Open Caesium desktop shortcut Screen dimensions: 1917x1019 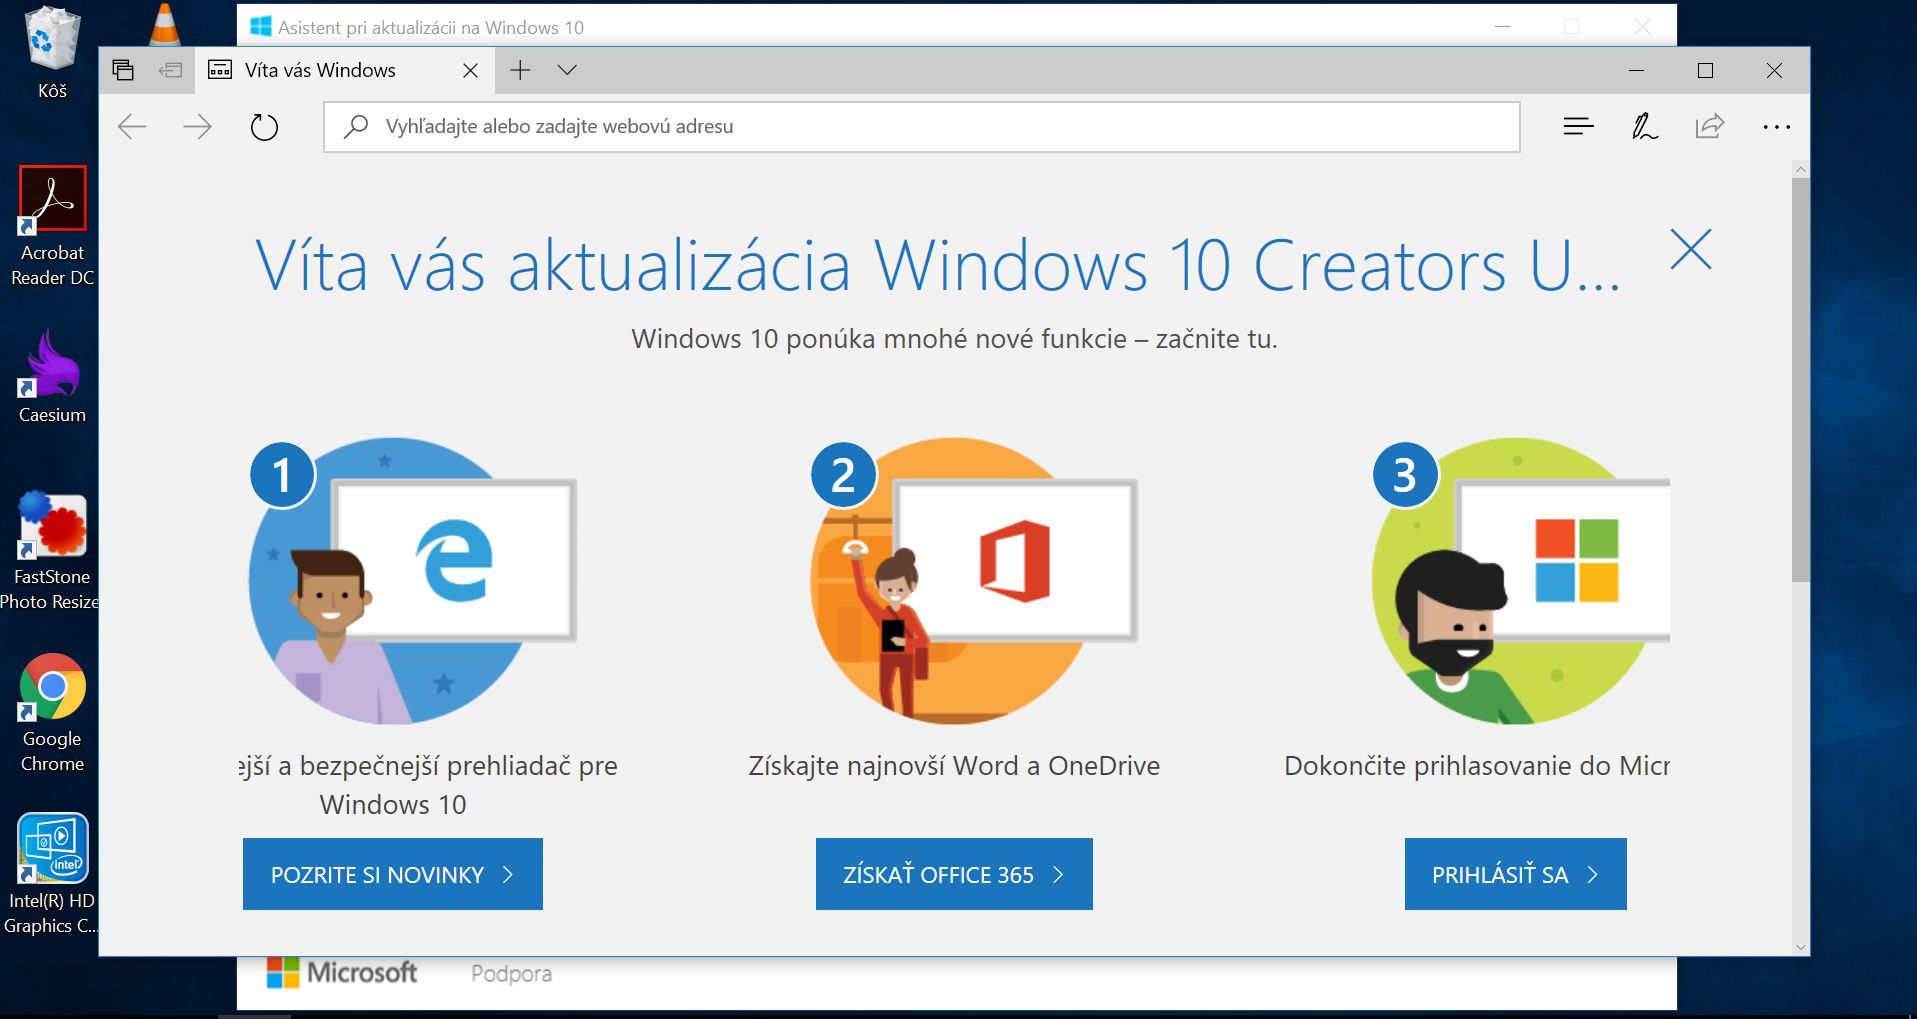tap(52, 377)
